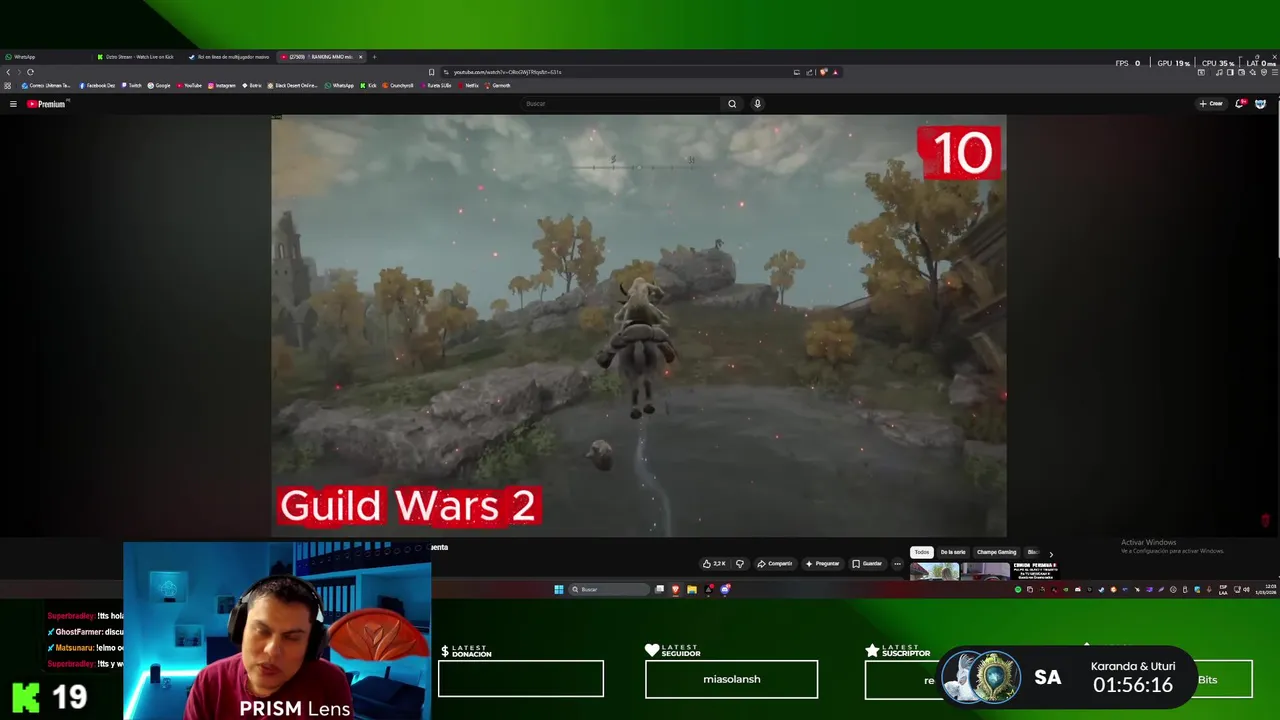Click the volume icon in system tray
1280x720 pixels.
[x=1246, y=589]
